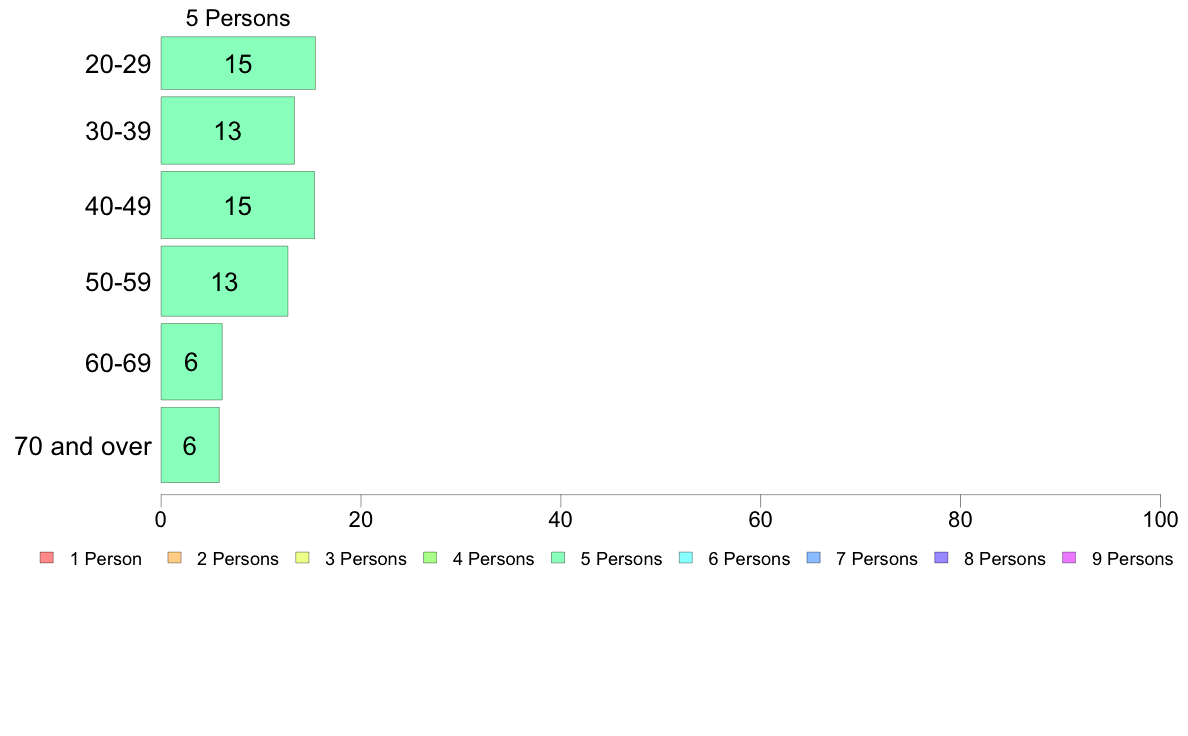Select the 40-49 bar
This screenshot has width=1188, height=736.
click(237, 205)
